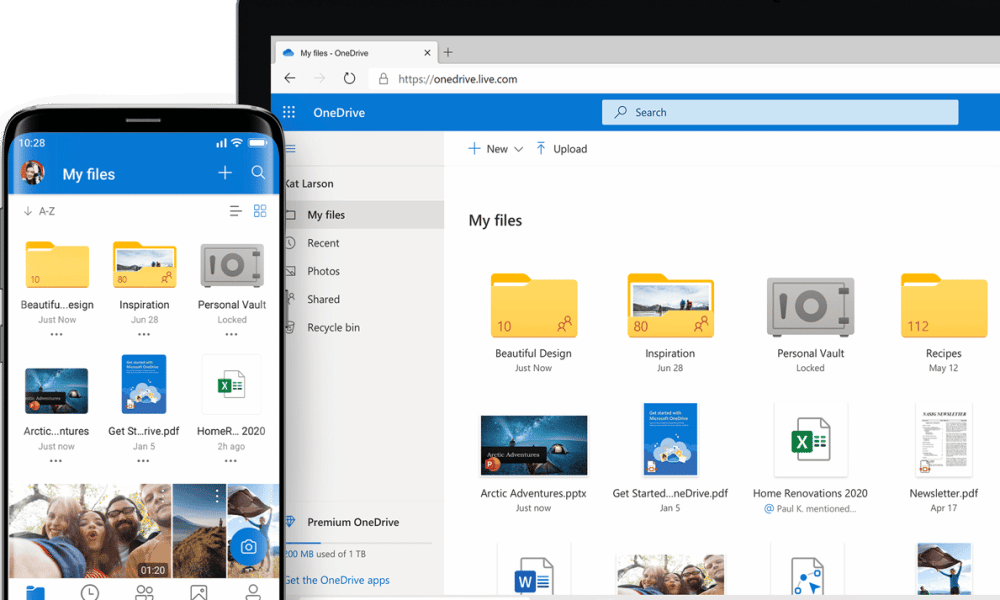Open more options for HomeR... 2020 on phone
Viewport: 1000px width, 600px height.
(231, 460)
